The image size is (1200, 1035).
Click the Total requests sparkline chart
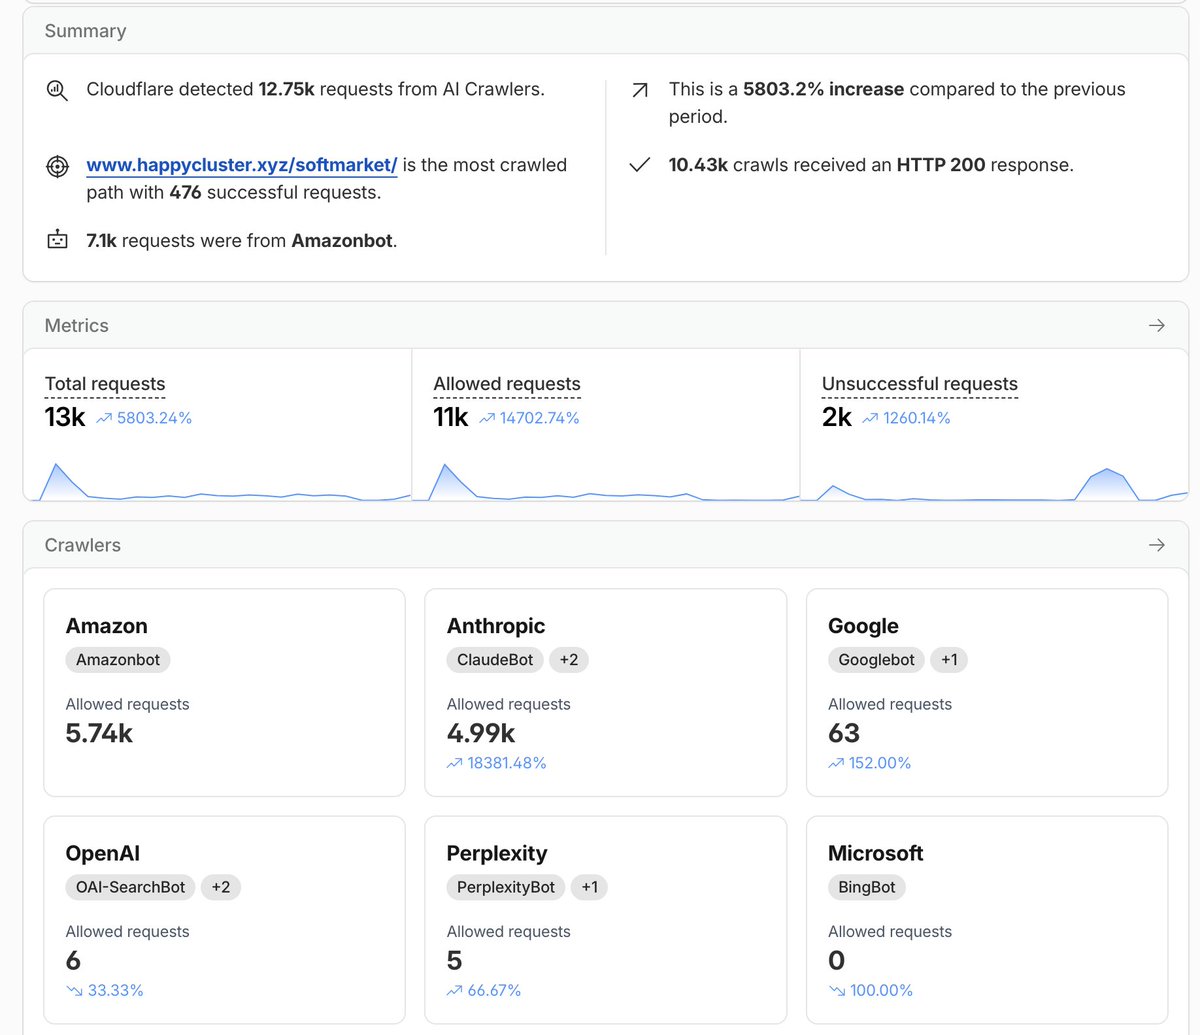(x=218, y=481)
